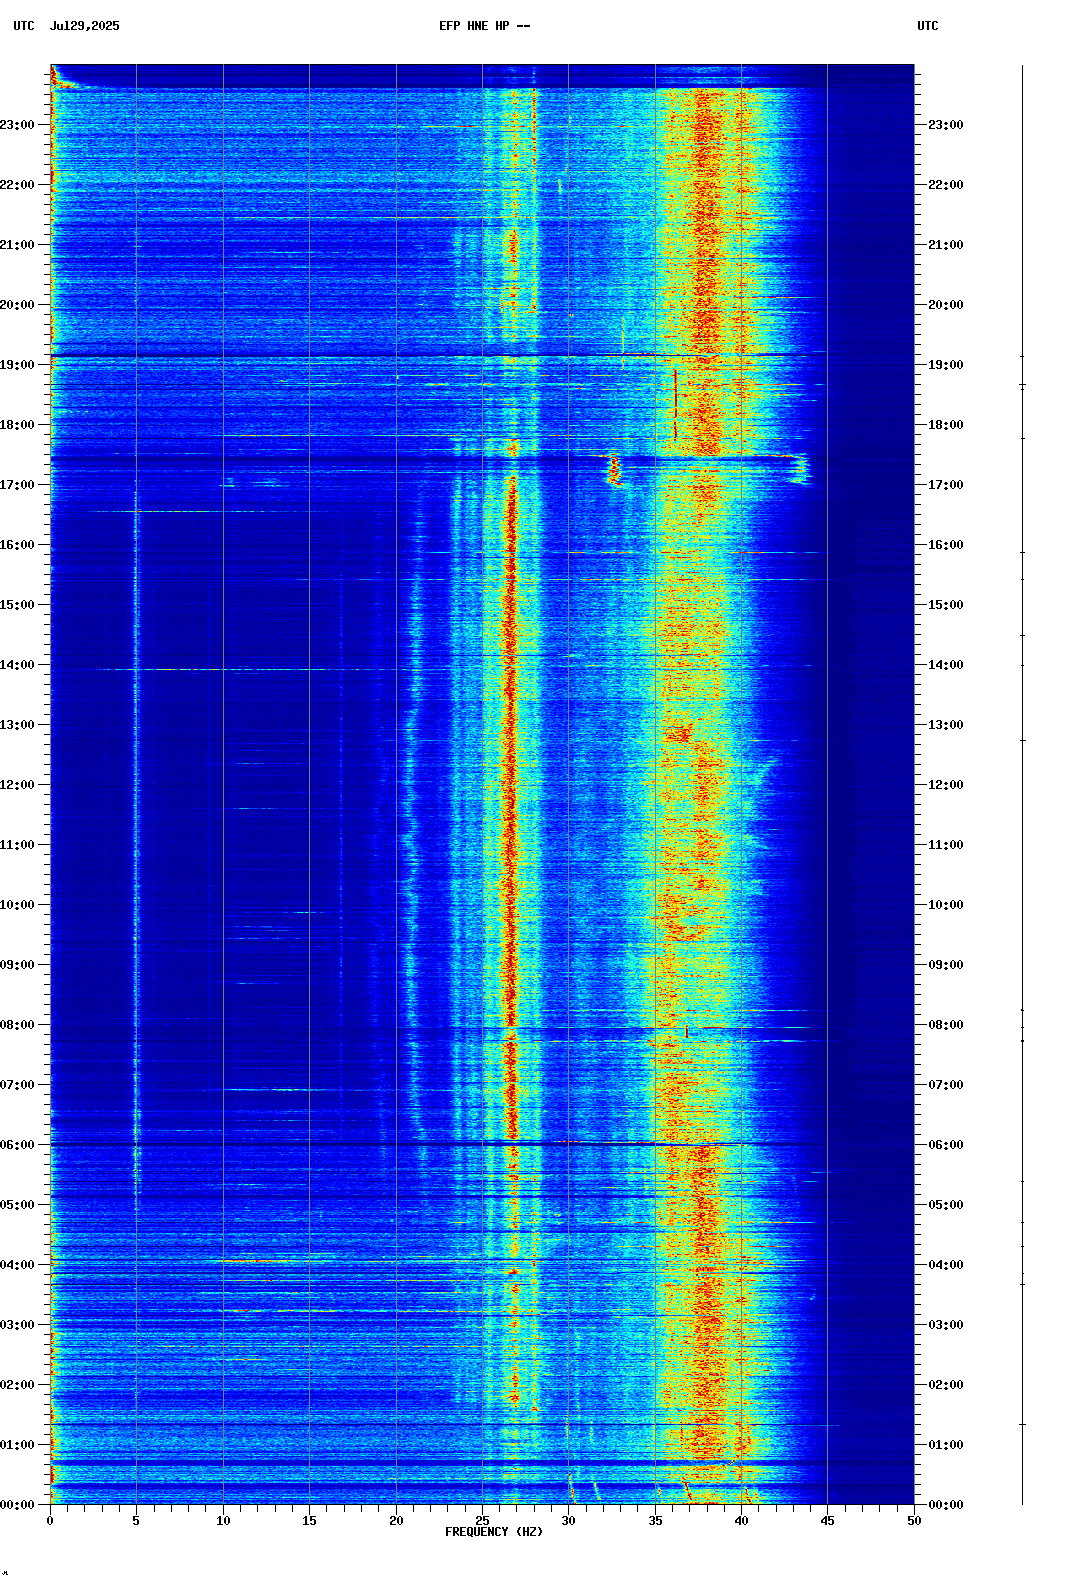Select the 01:00 label on the left axis
This screenshot has height=1584, width=1066.
tap(17, 1445)
